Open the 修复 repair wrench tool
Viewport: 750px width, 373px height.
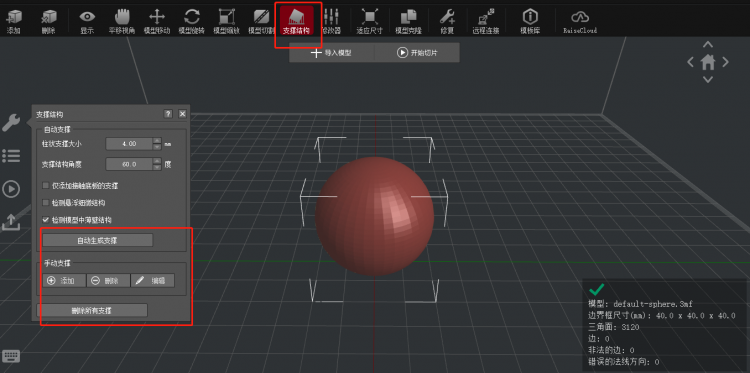coord(447,21)
